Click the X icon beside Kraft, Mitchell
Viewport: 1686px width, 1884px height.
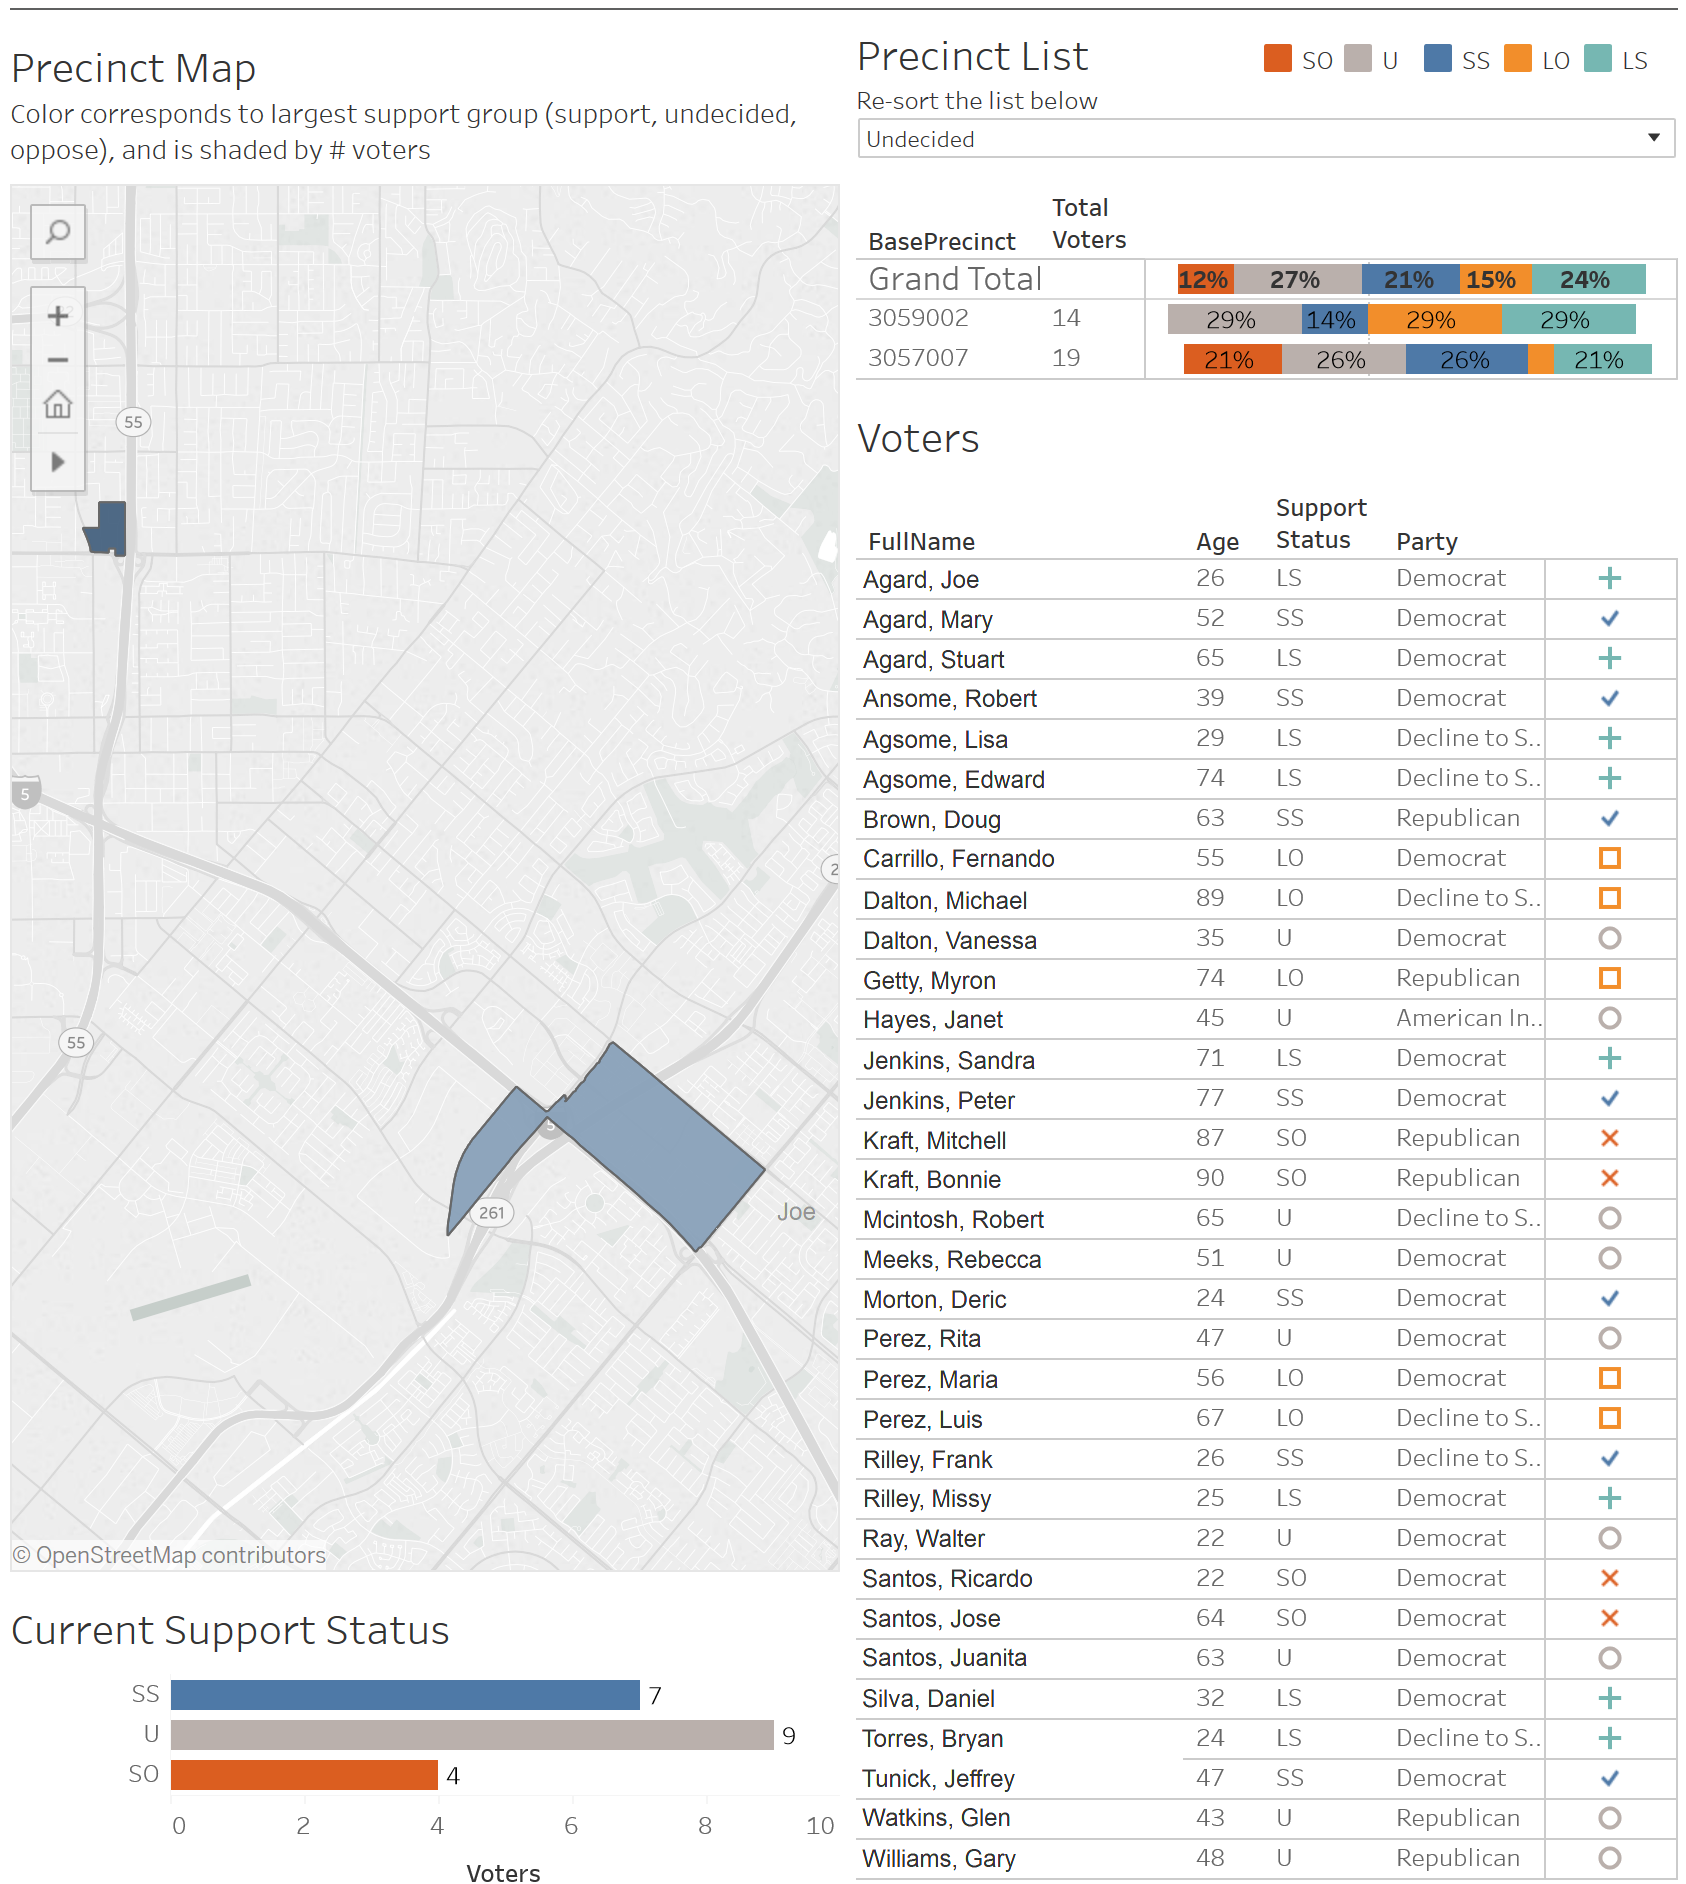[x=1610, y=1138]
